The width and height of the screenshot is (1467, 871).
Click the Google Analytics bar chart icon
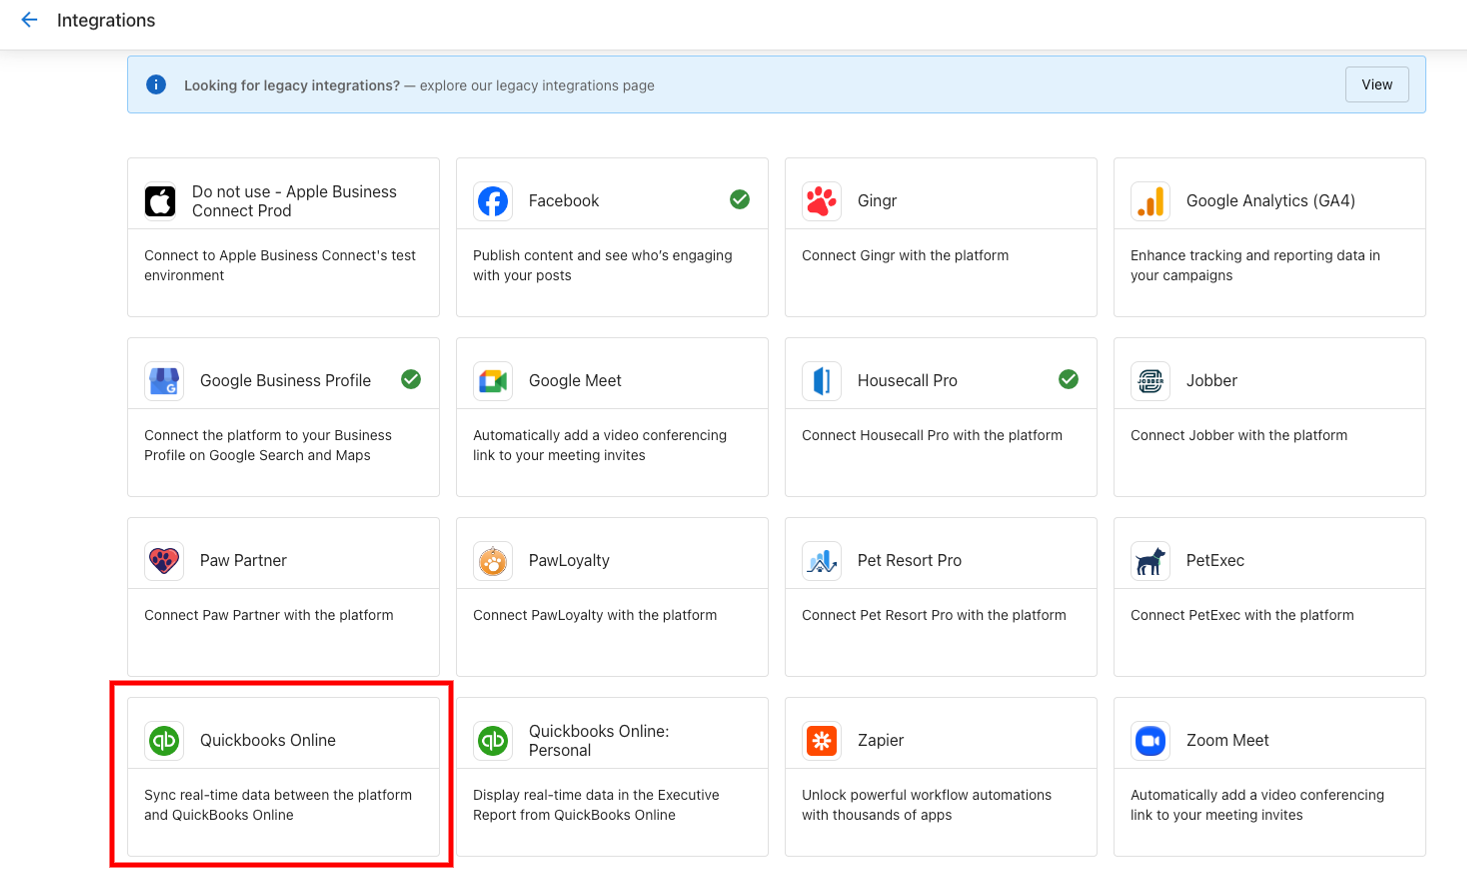tap(1150, 201)
